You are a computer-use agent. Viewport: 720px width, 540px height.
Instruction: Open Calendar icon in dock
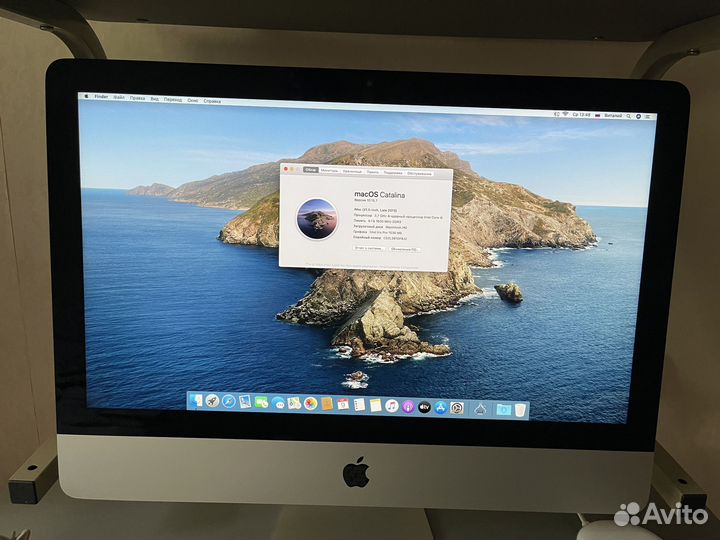[x=343, y=404]
